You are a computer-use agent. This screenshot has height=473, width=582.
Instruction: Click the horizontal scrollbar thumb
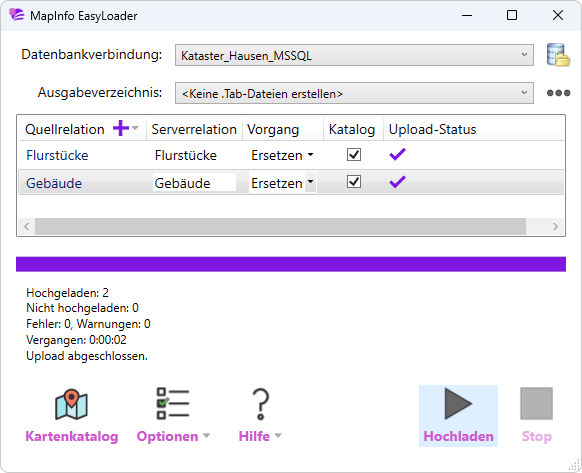coord(280,226)
